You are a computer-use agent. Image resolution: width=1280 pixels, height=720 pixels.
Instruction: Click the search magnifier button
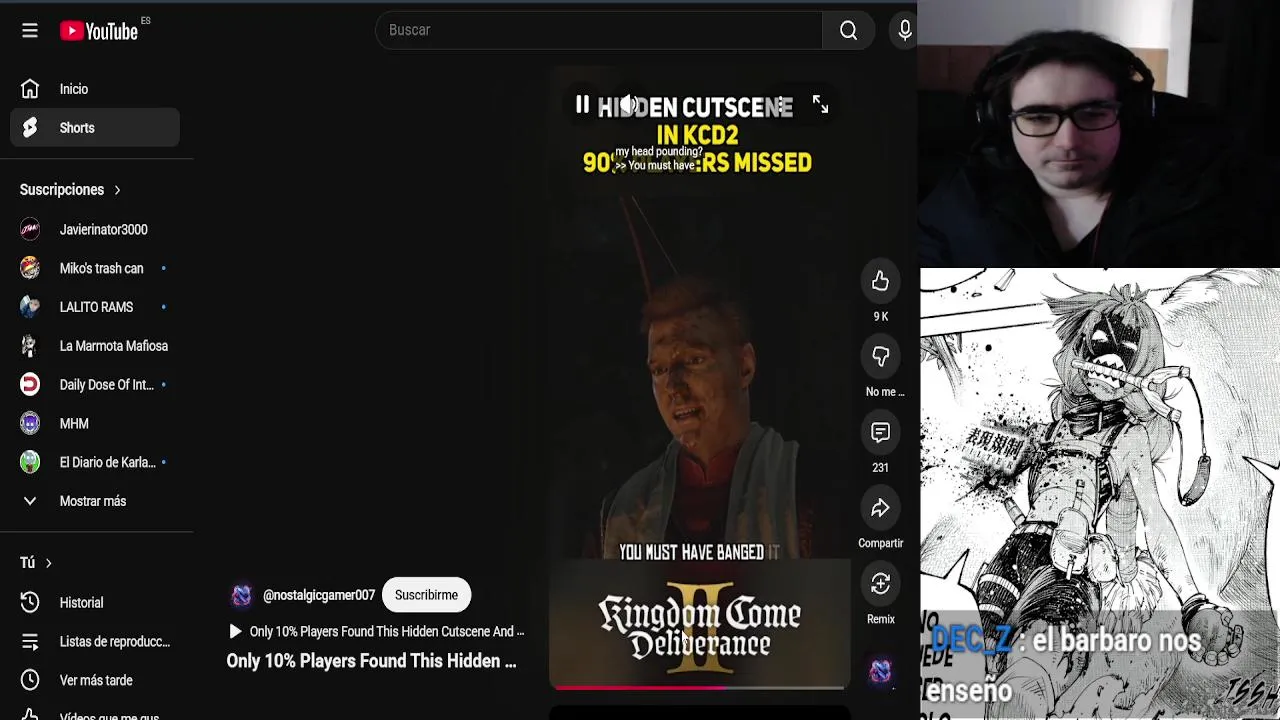coord(848,31)
